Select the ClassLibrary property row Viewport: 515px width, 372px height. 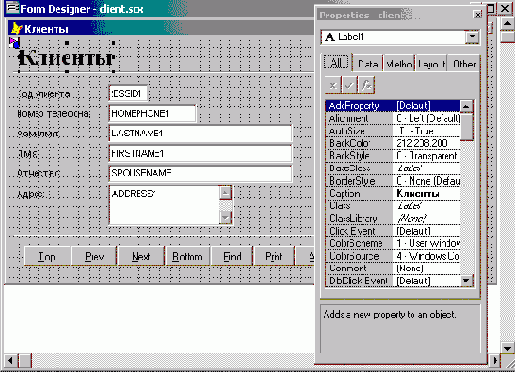[393, 218]
